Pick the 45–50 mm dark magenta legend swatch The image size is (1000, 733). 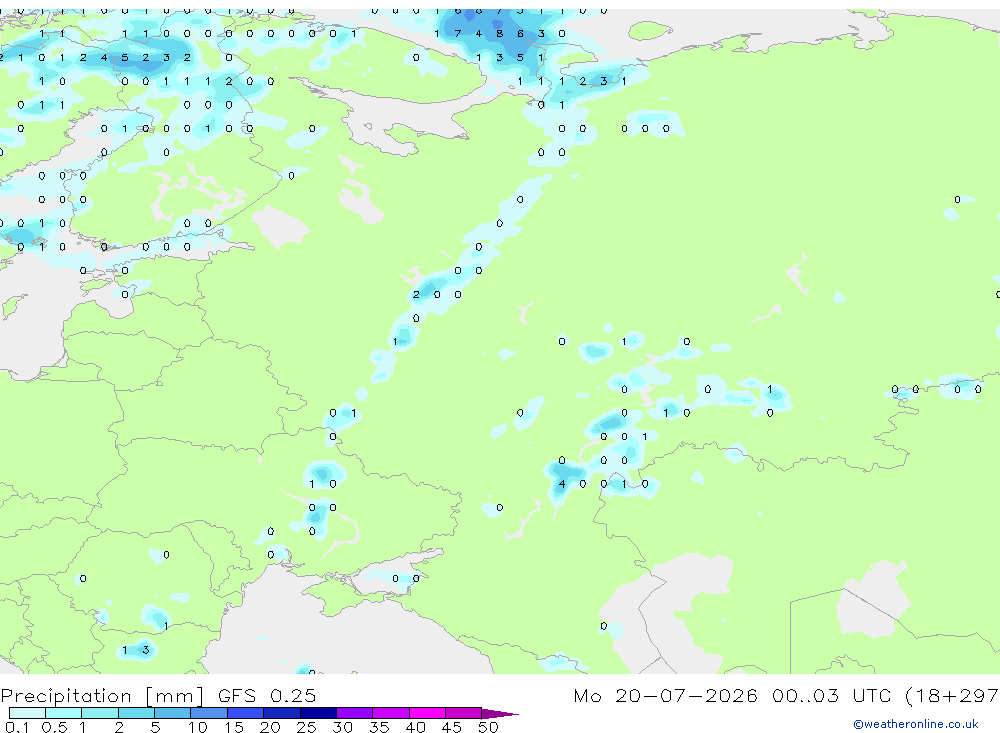click(x=464, y=713)
